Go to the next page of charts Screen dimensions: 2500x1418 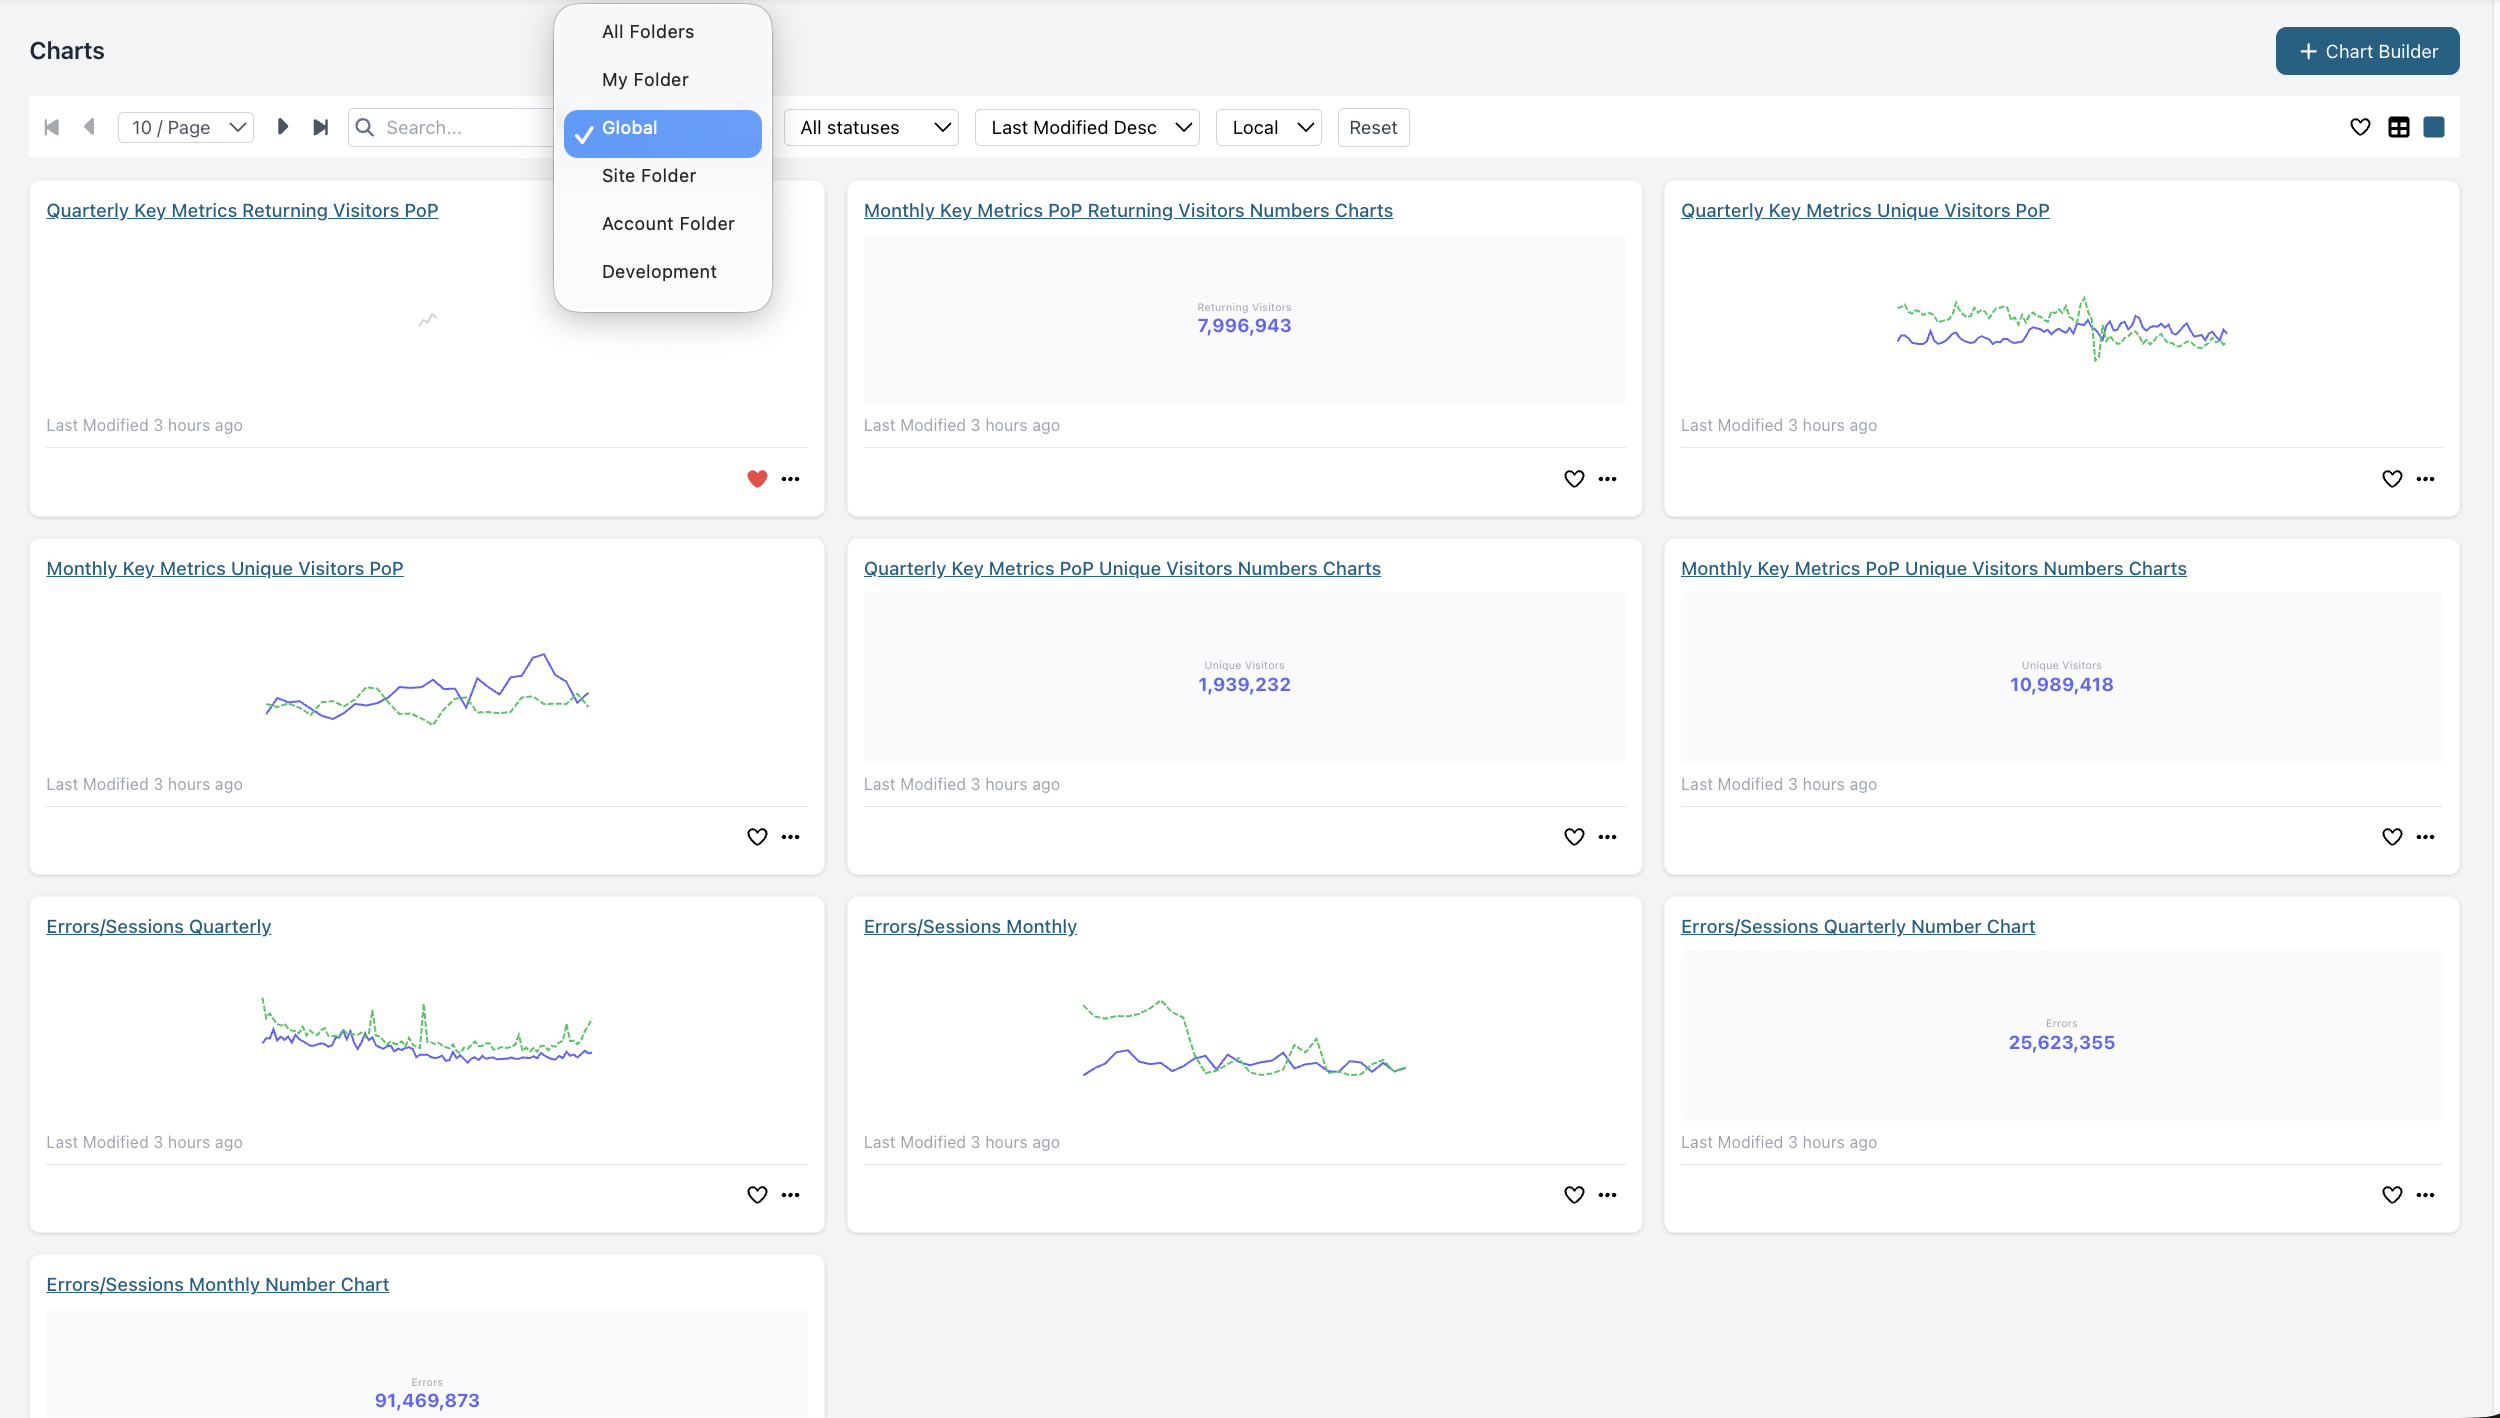click(x=282, y=127)
